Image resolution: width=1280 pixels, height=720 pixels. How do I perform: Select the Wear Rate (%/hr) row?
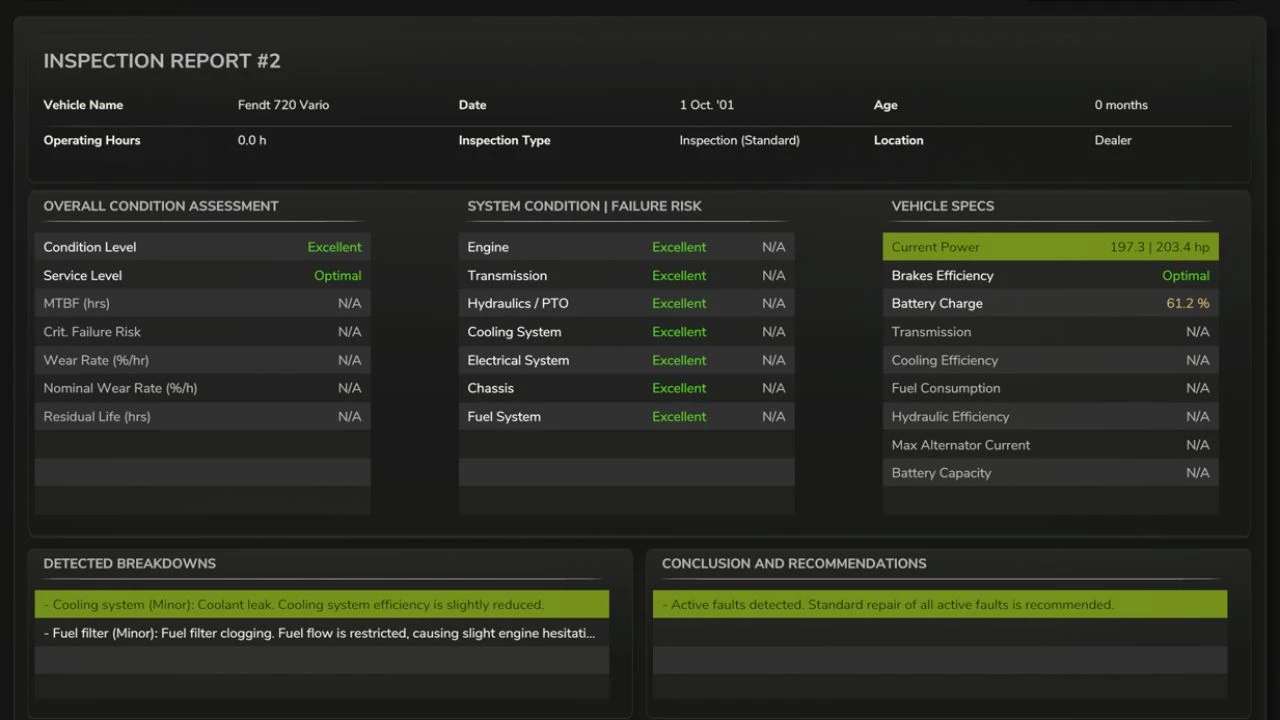point(202,360)
